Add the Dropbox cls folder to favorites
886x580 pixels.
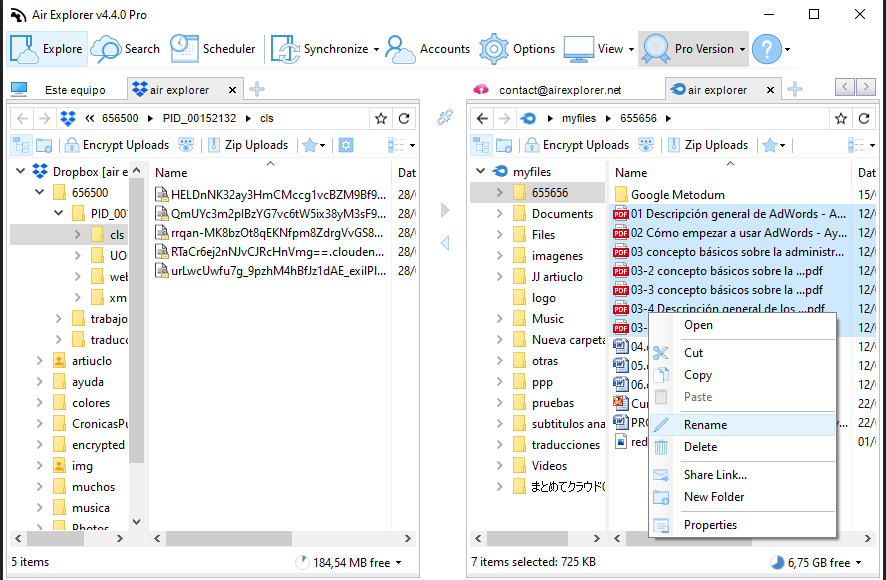(381, 118)
